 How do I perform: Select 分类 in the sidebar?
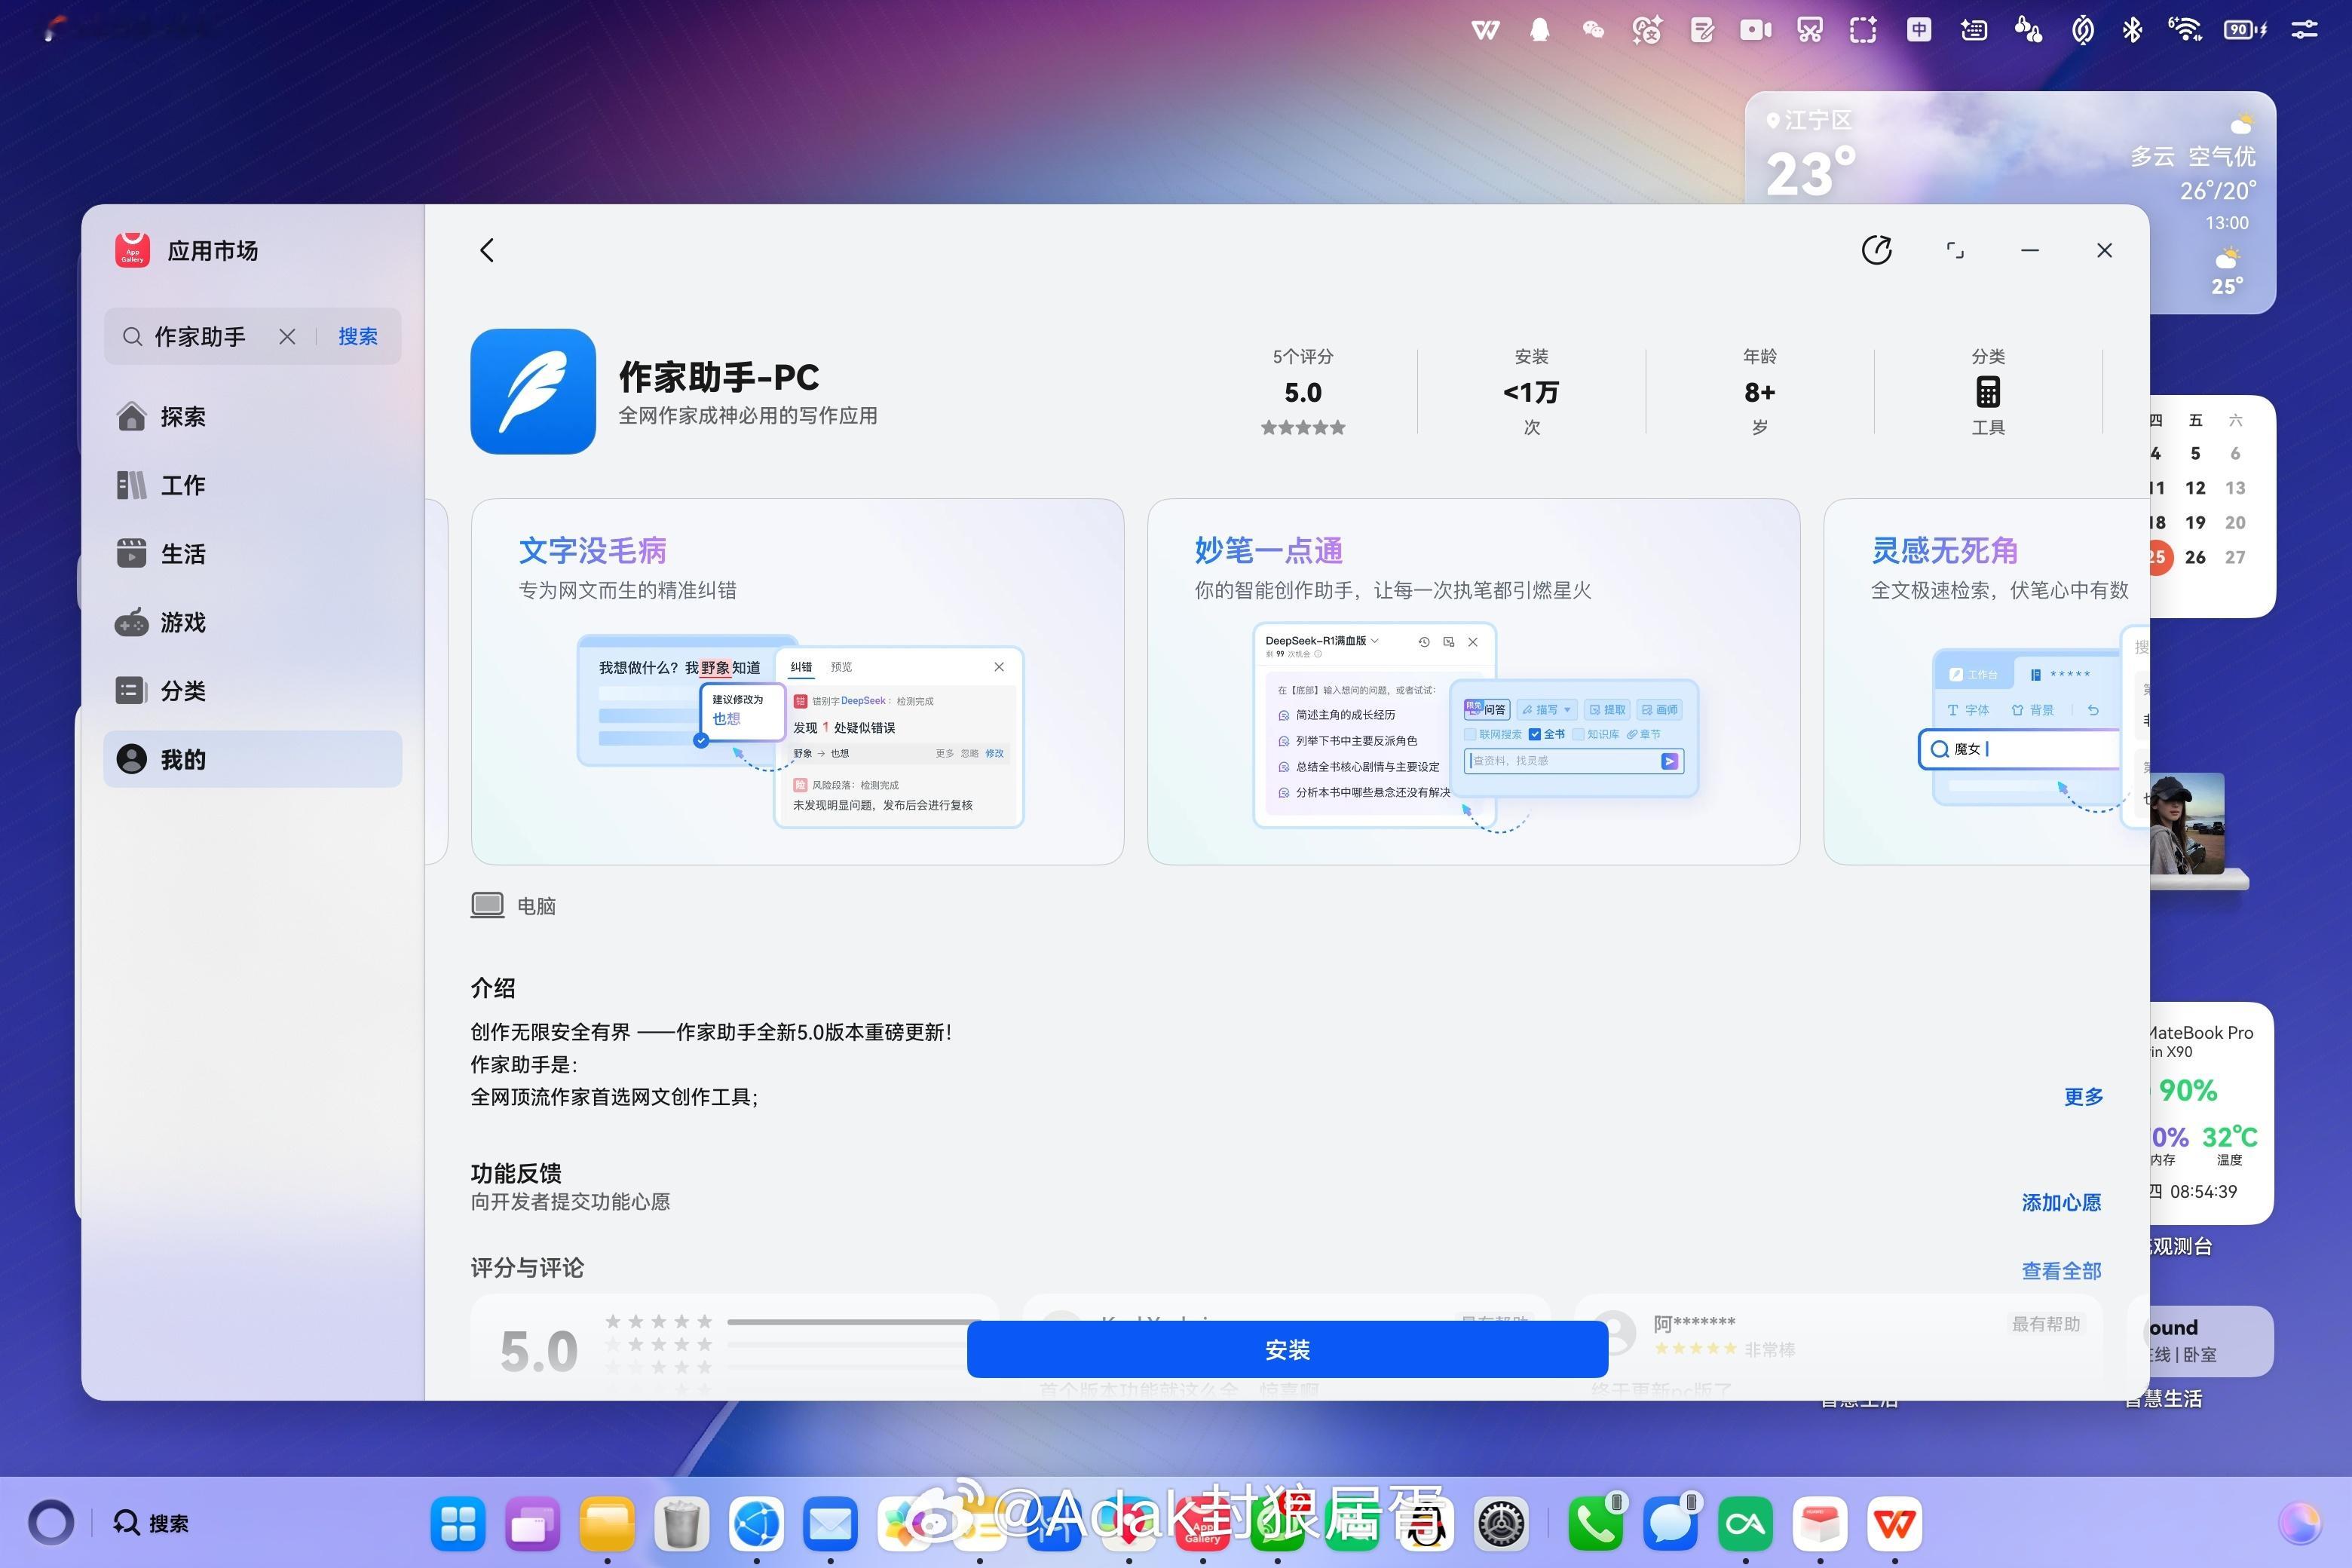tap(253, 691)
